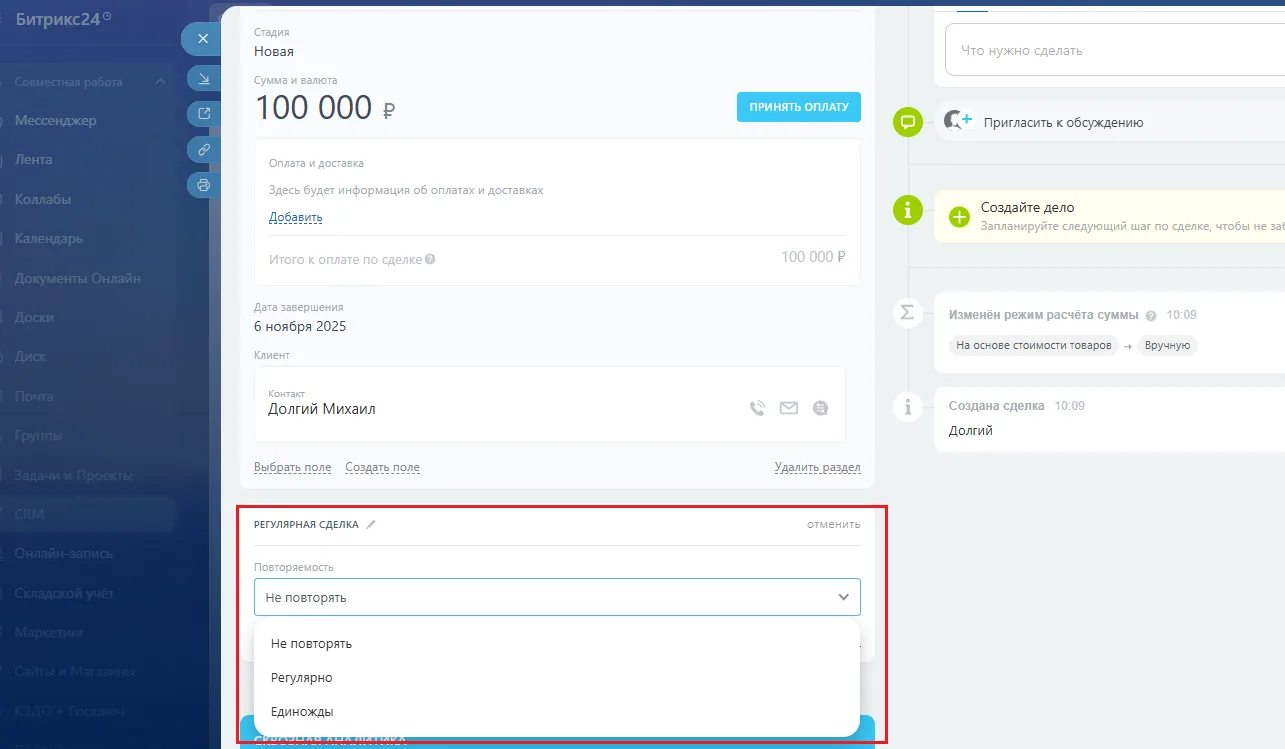The width and height of the screenshot is (1285, 749).
Task: Click Удалить раздел link
Action: 818,467
